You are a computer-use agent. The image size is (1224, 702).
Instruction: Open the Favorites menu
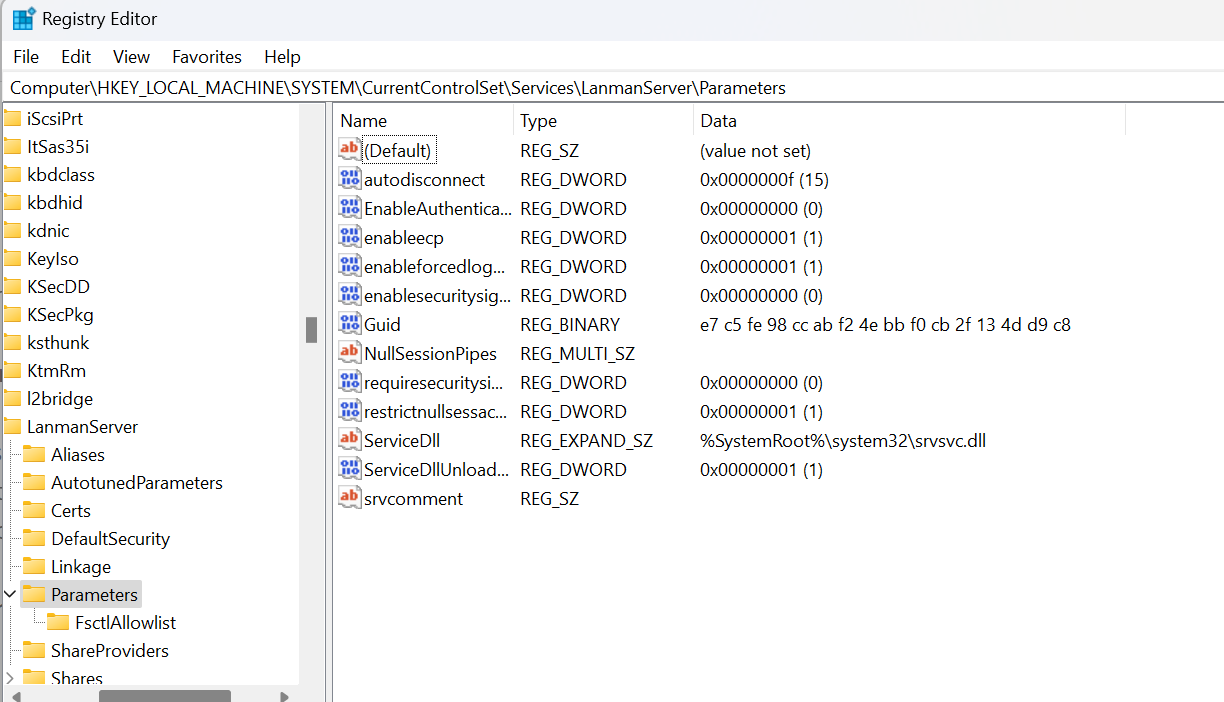coord(207,57)
